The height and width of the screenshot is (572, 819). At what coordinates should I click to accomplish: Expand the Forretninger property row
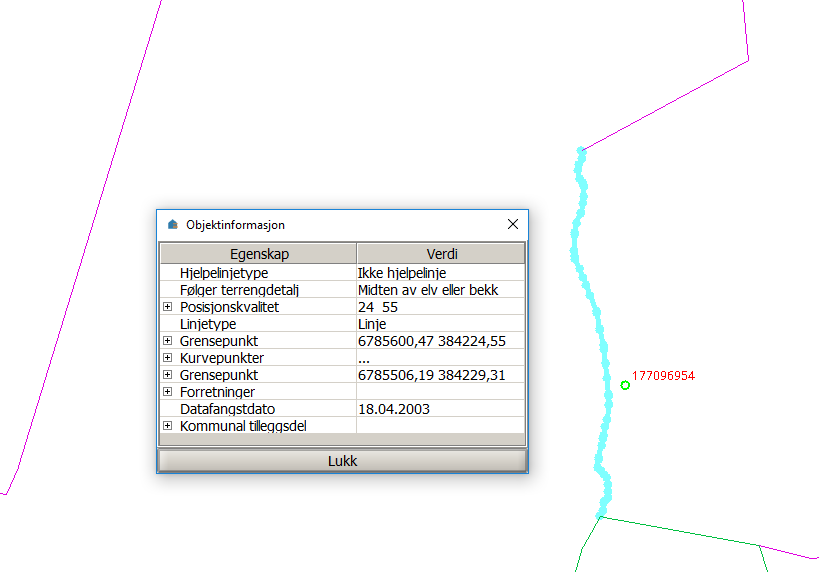[168, 392]
